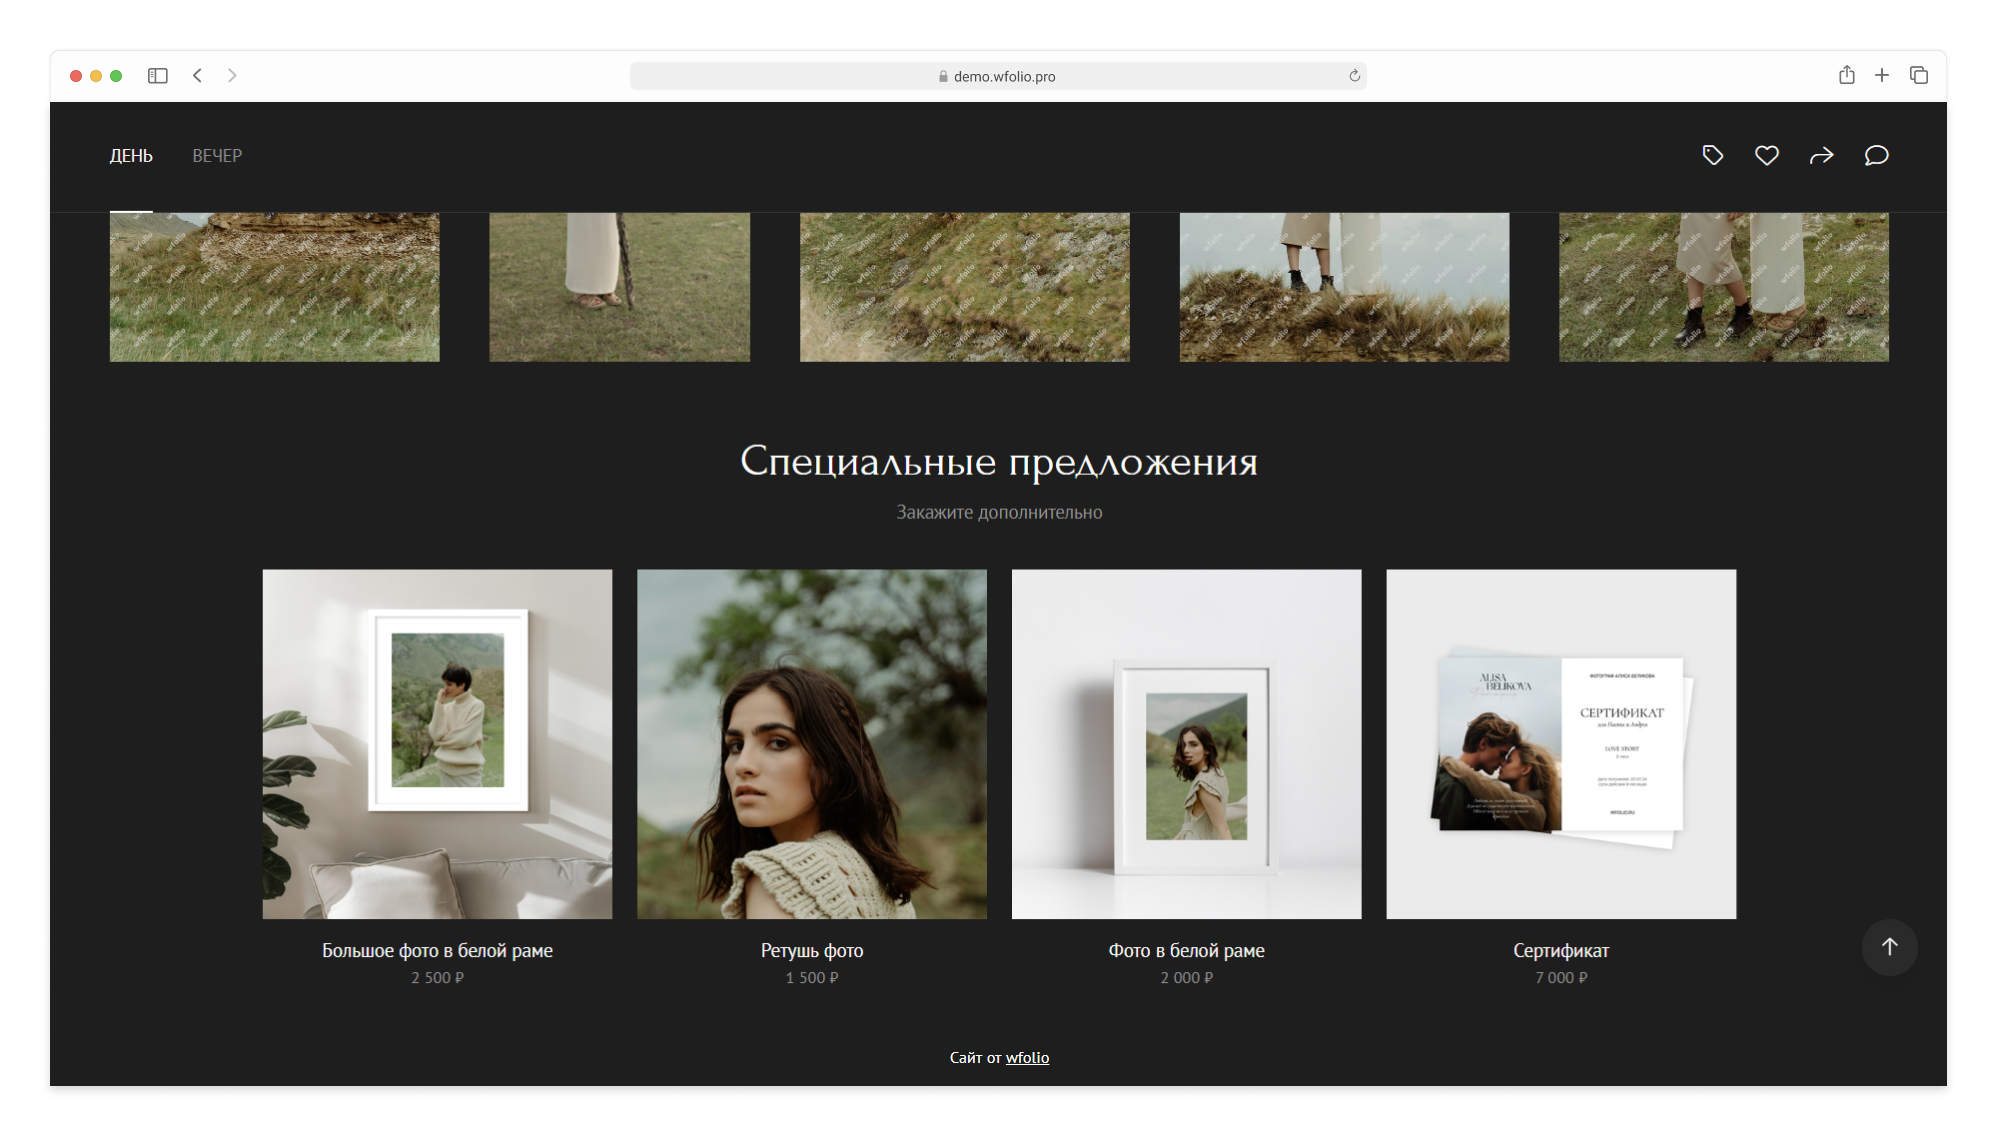This screenshot has height=1136, width=1997.
Task: Select Большое фото в белой раме image
Action: click(437, 744)
